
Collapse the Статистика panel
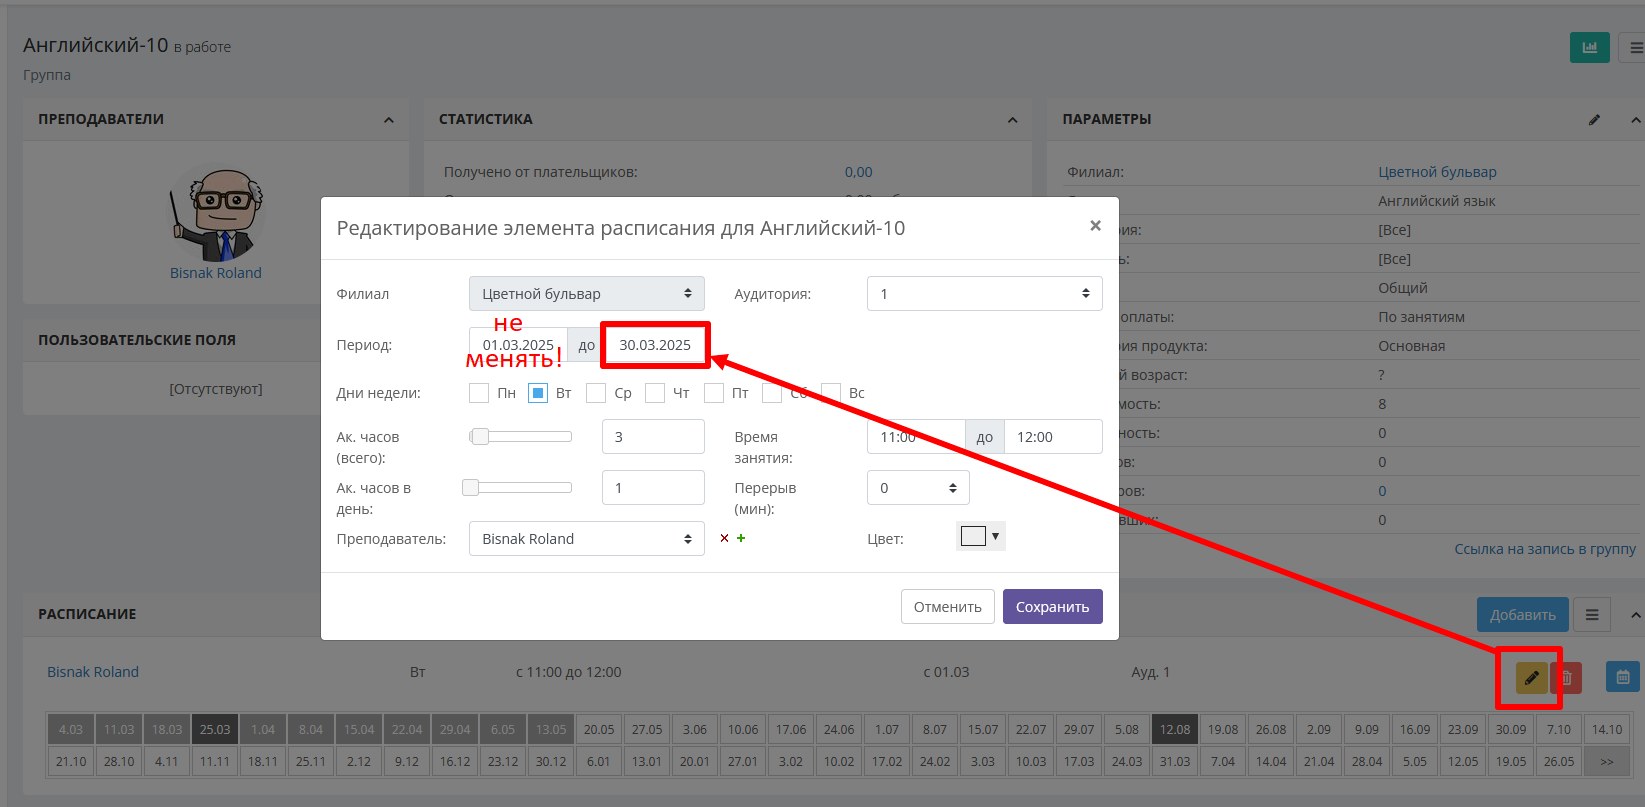click(x=1012, y=120)
